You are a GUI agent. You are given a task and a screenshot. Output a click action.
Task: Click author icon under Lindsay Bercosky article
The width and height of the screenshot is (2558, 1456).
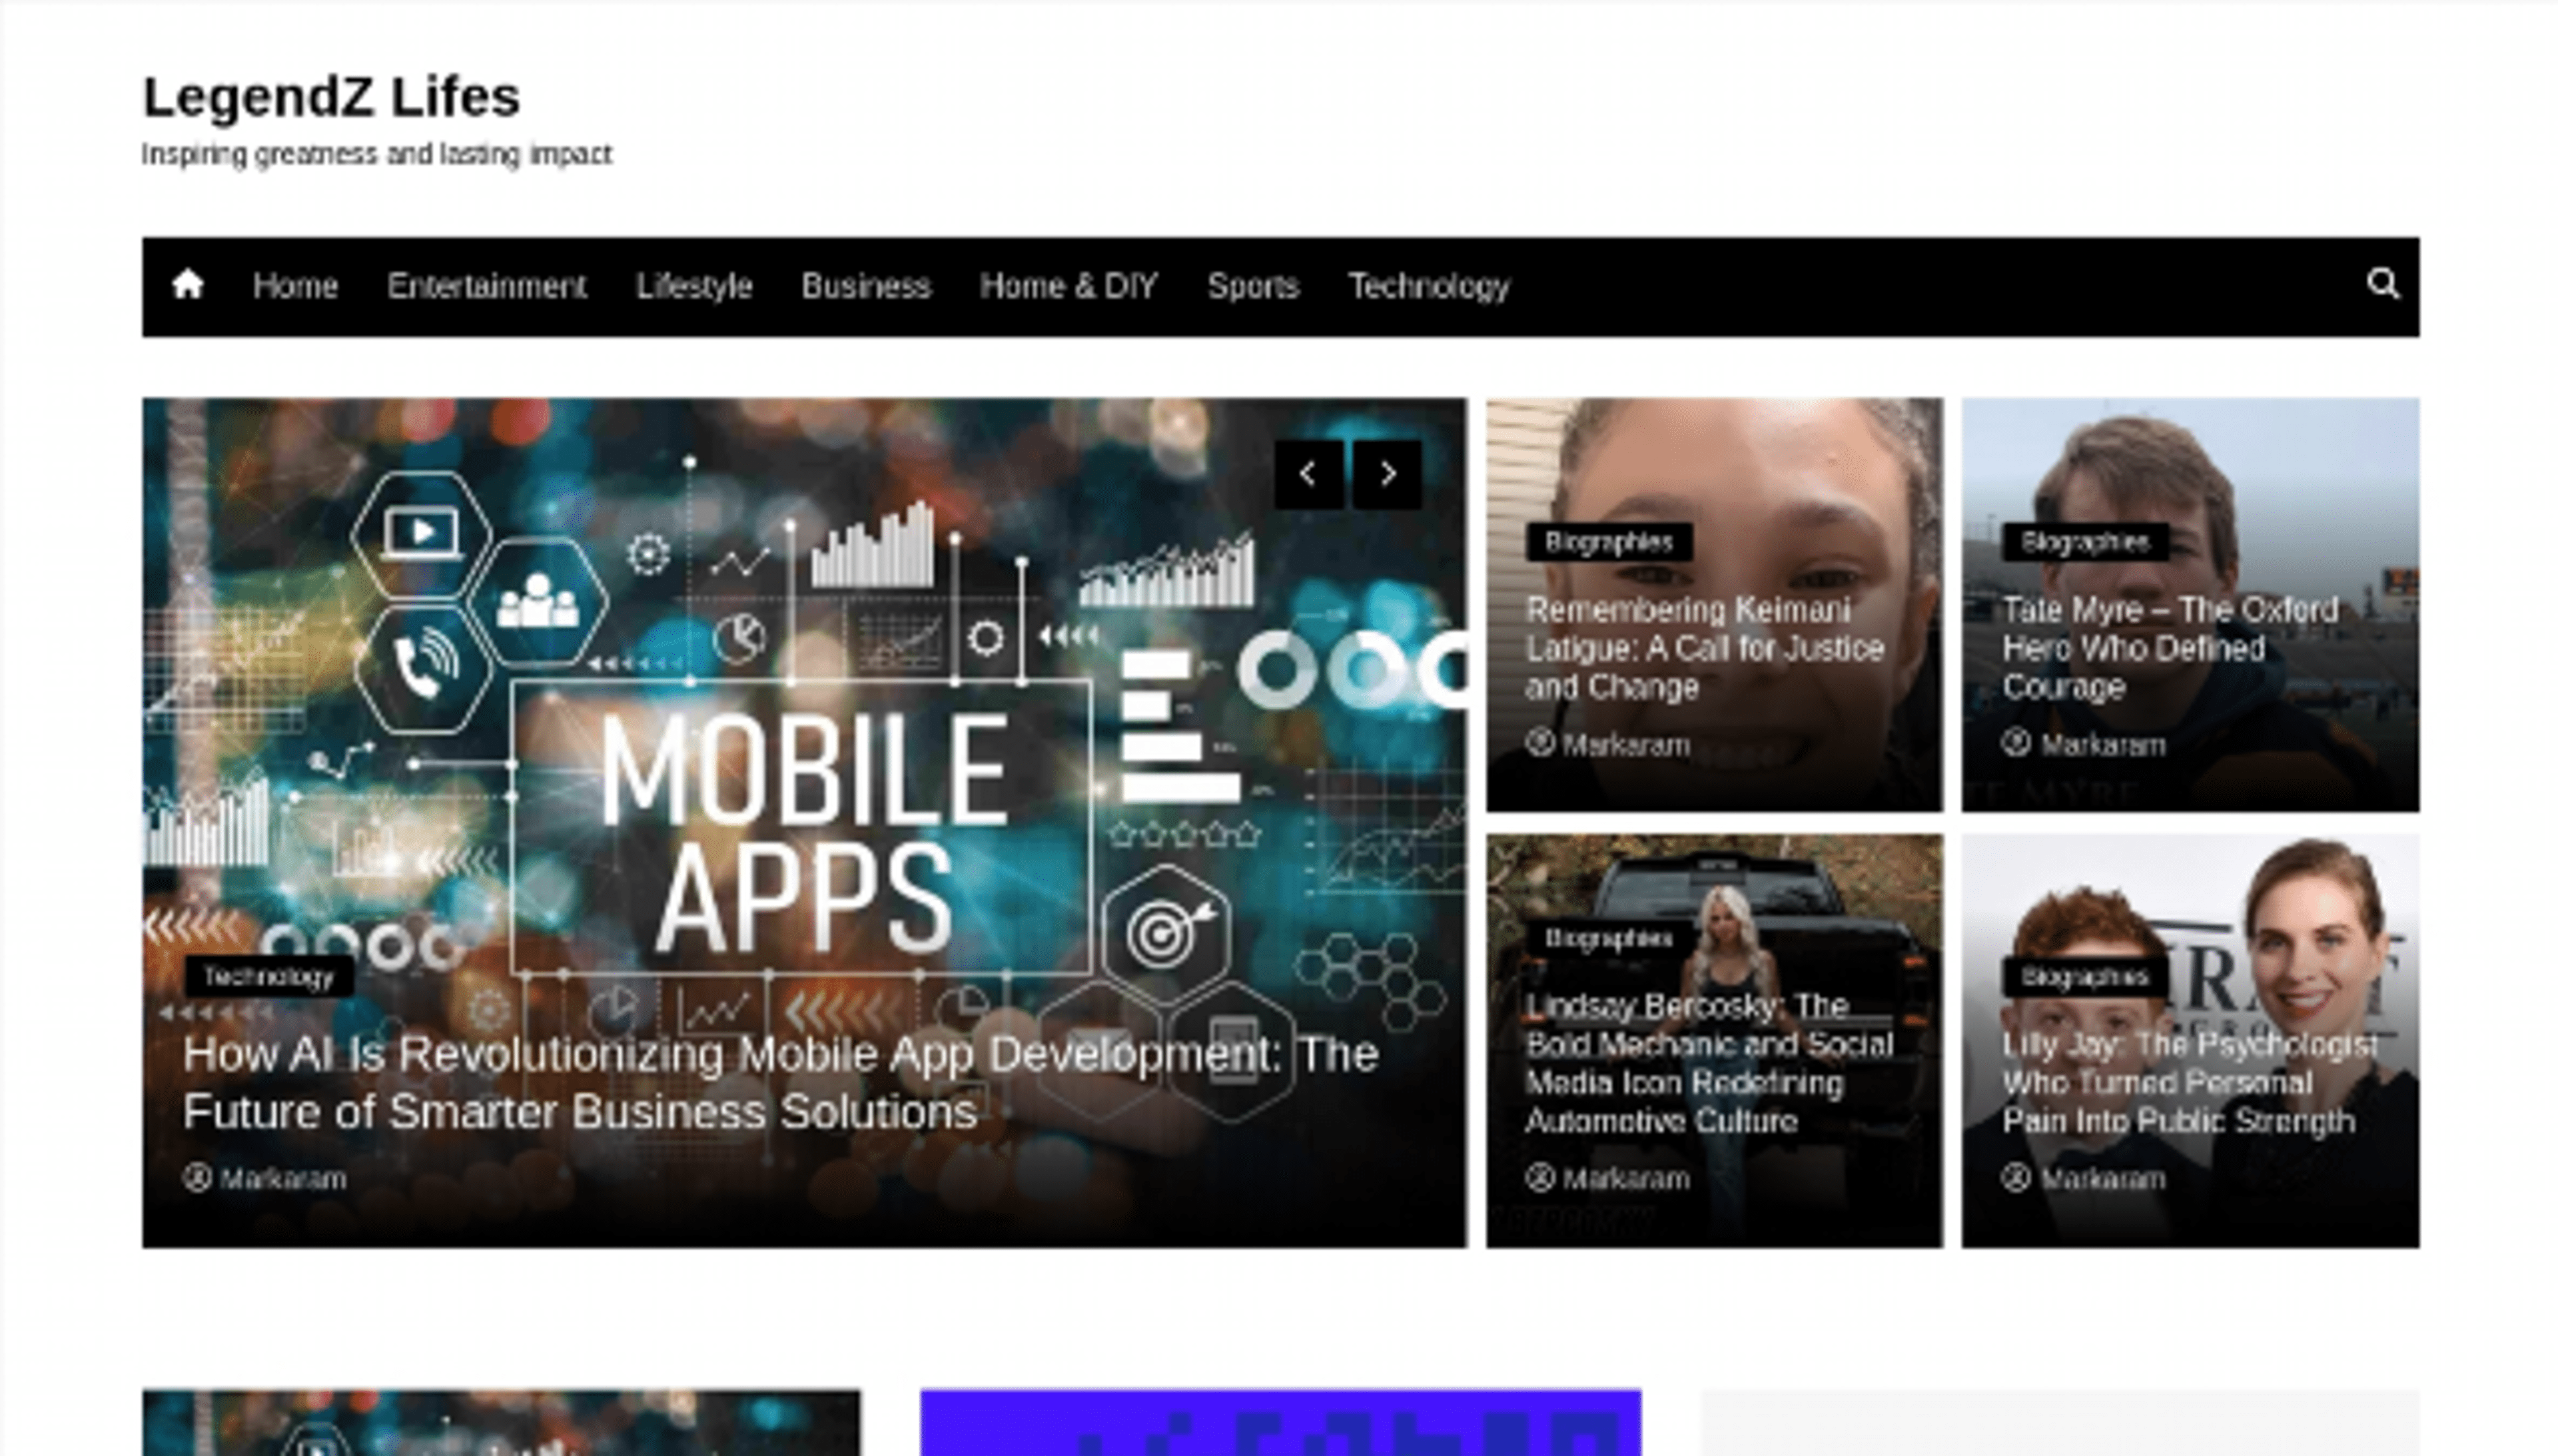(x=1540, y=1178)
